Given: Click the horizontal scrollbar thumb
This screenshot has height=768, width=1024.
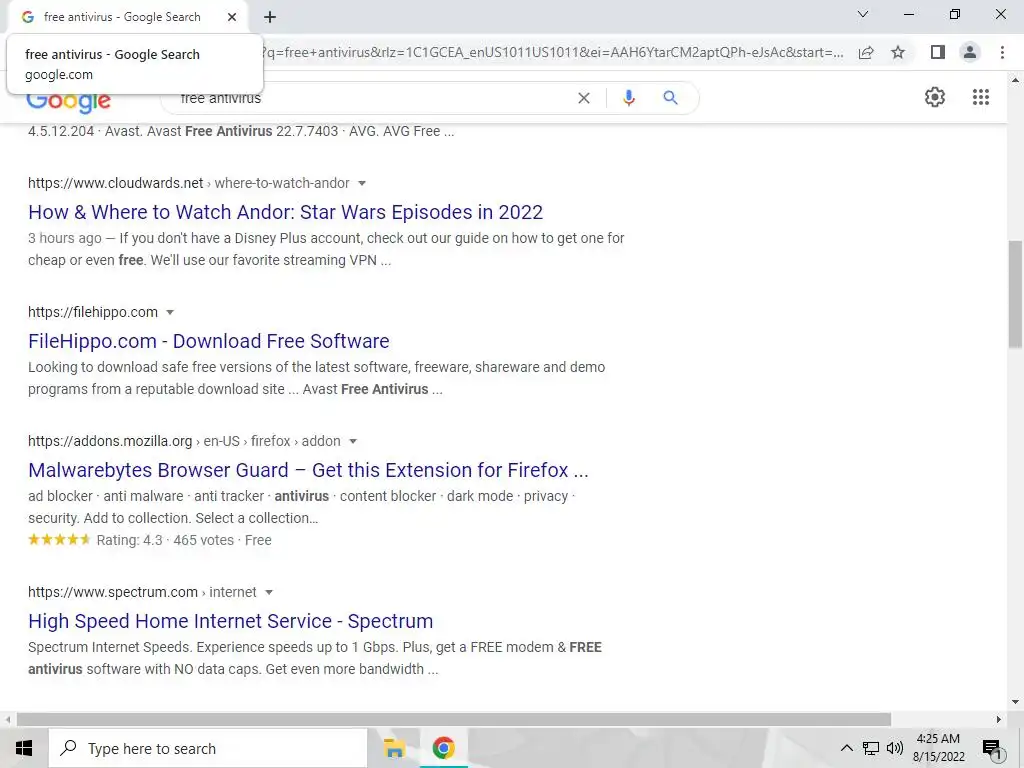Looking at the screenshot, I should 454,719.
